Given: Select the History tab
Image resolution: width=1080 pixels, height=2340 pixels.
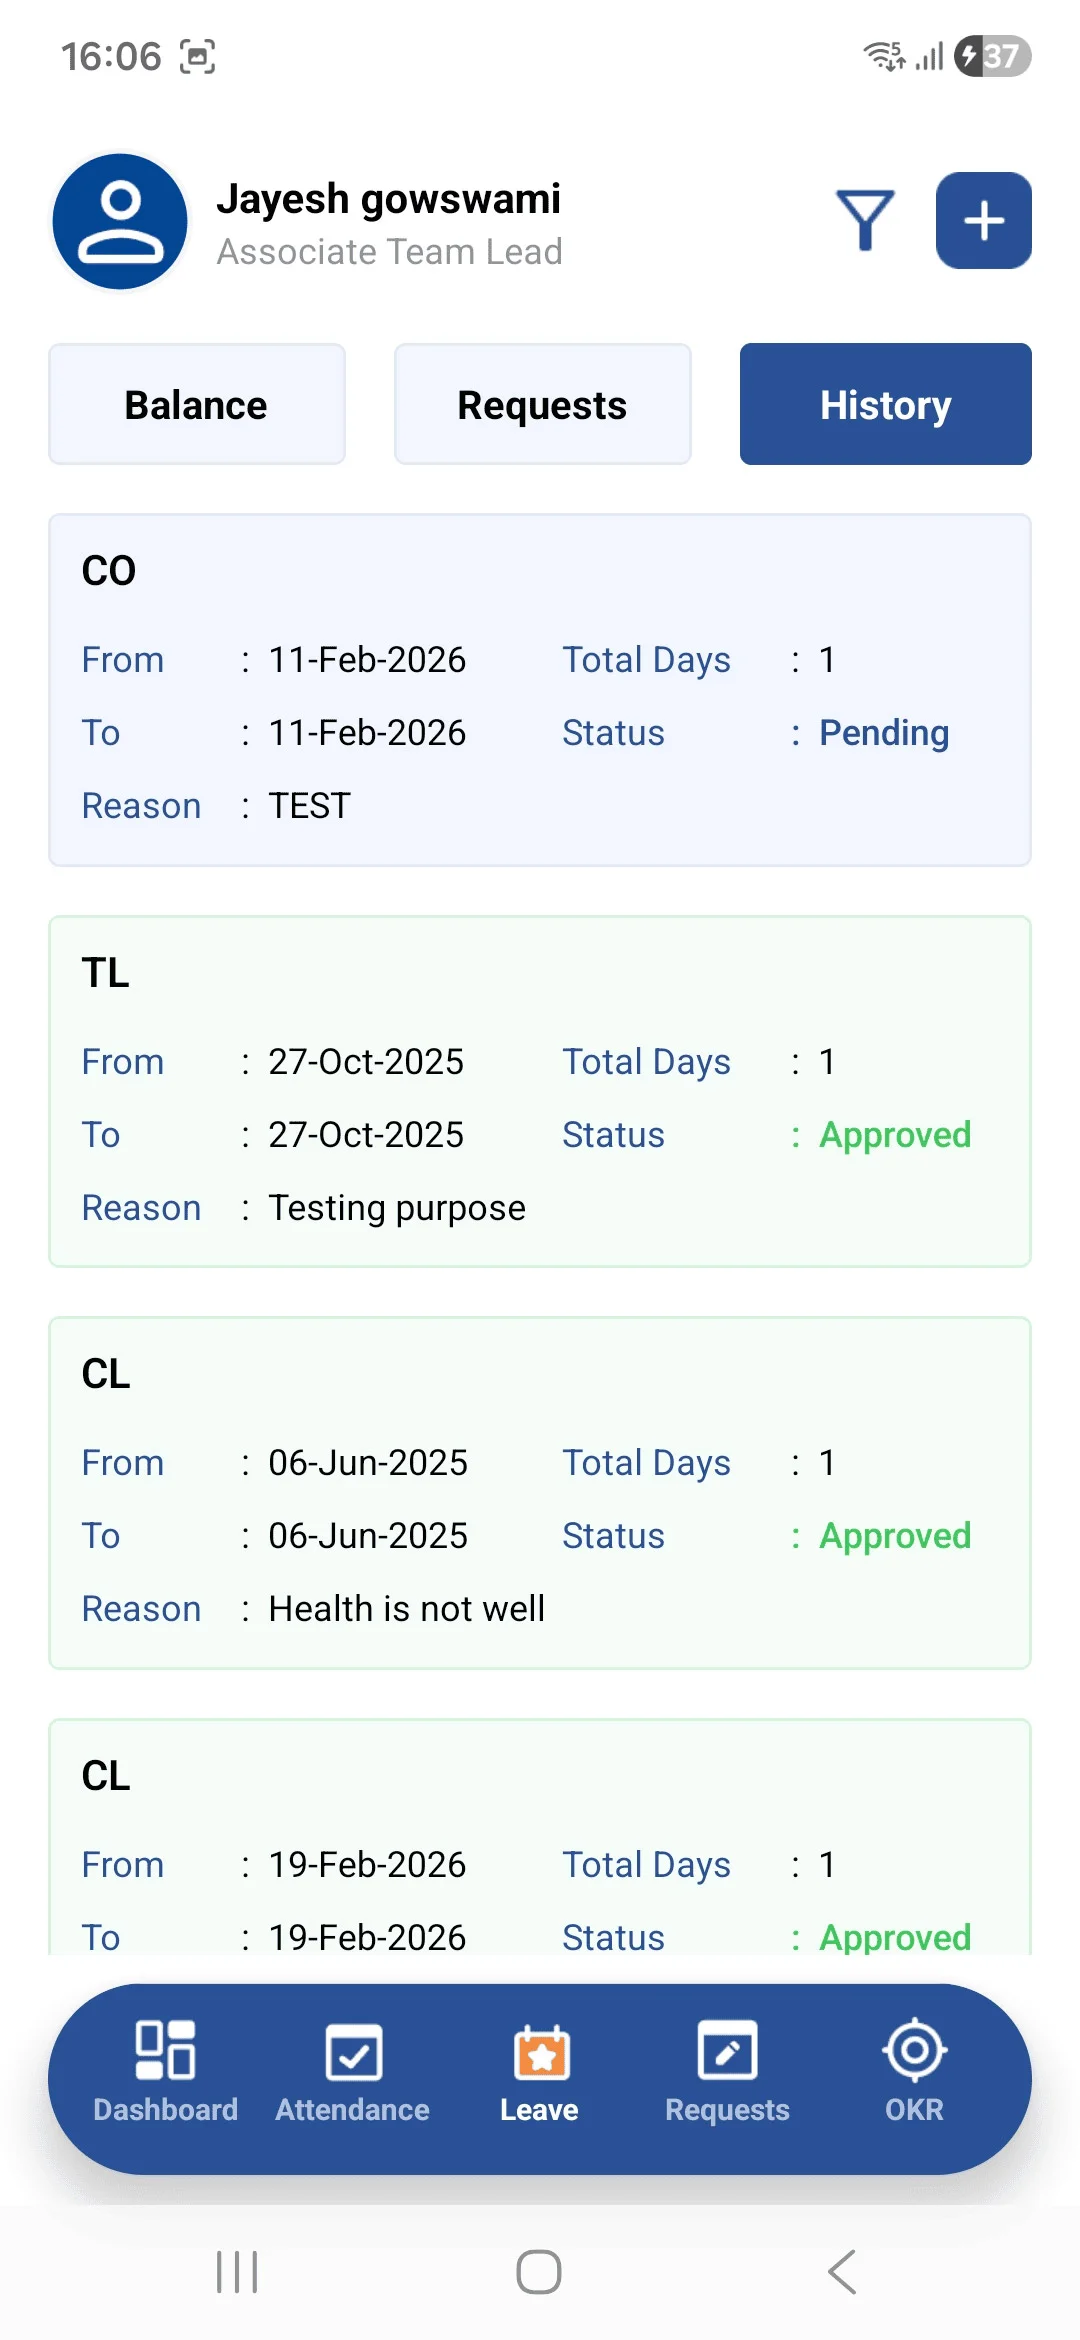Looking at the screenshot, I should pos(885,405).
